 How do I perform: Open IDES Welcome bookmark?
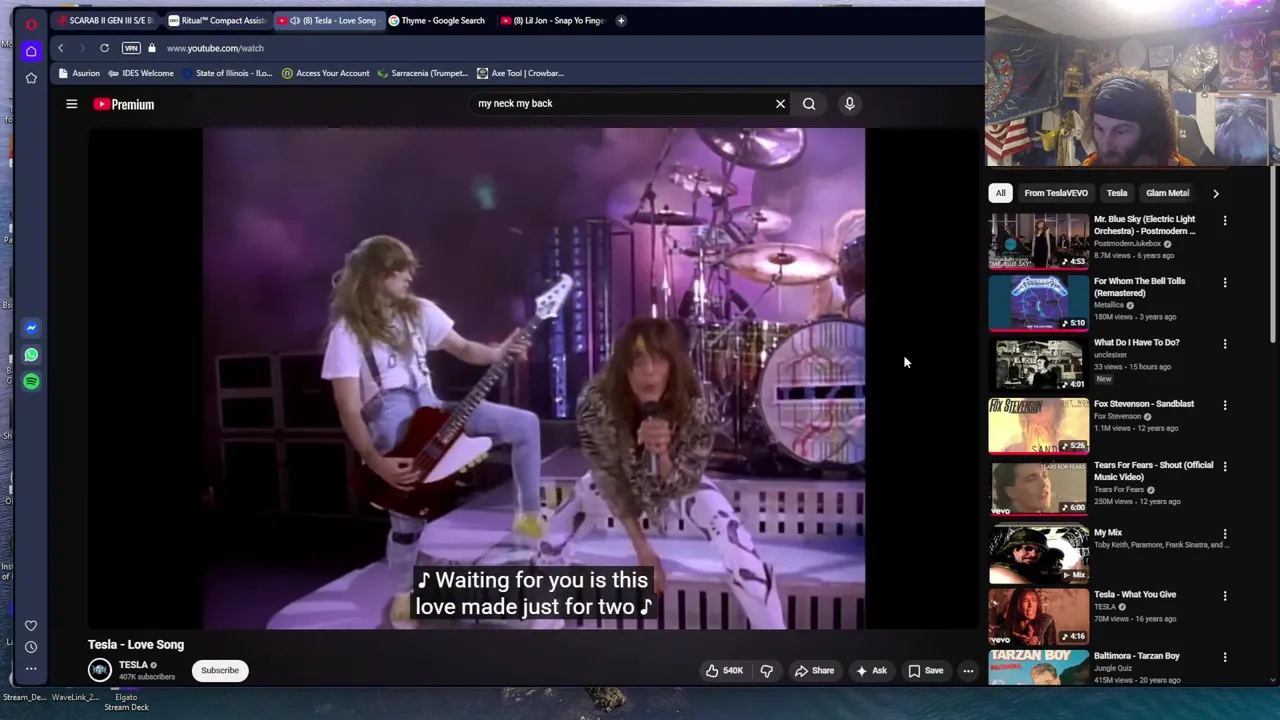141,73
